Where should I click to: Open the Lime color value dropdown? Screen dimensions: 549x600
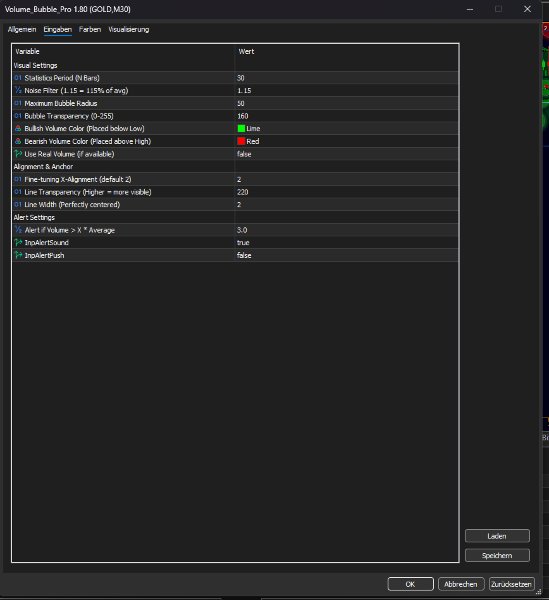(x=347, y=129)
